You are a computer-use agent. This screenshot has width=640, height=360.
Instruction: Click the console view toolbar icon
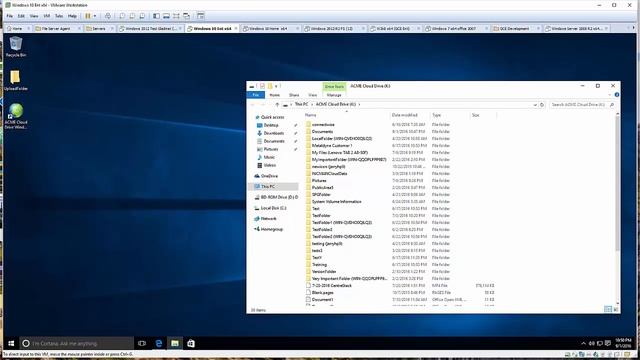pos(200,16)
